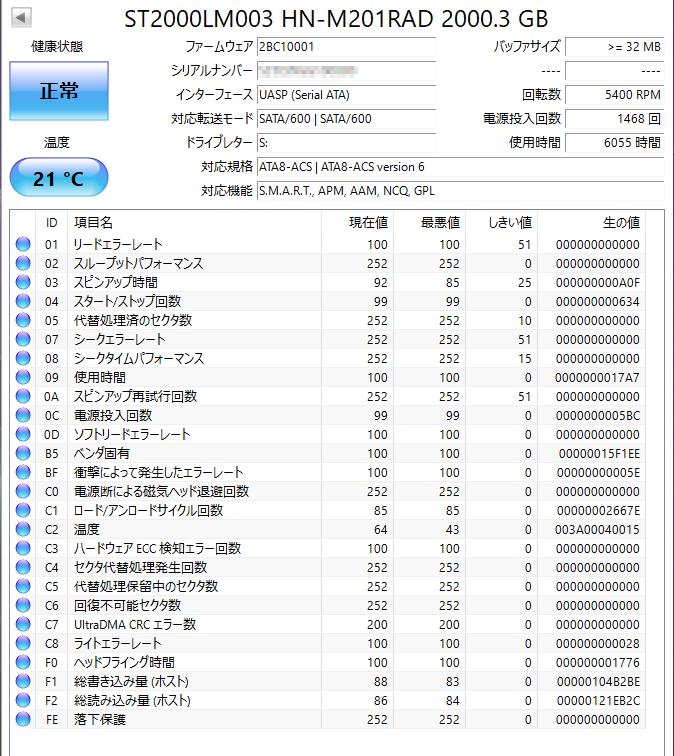674x756 pixels.
Task: Select the 5400 RPM rotation field
Action: click(x=615, y=95)
